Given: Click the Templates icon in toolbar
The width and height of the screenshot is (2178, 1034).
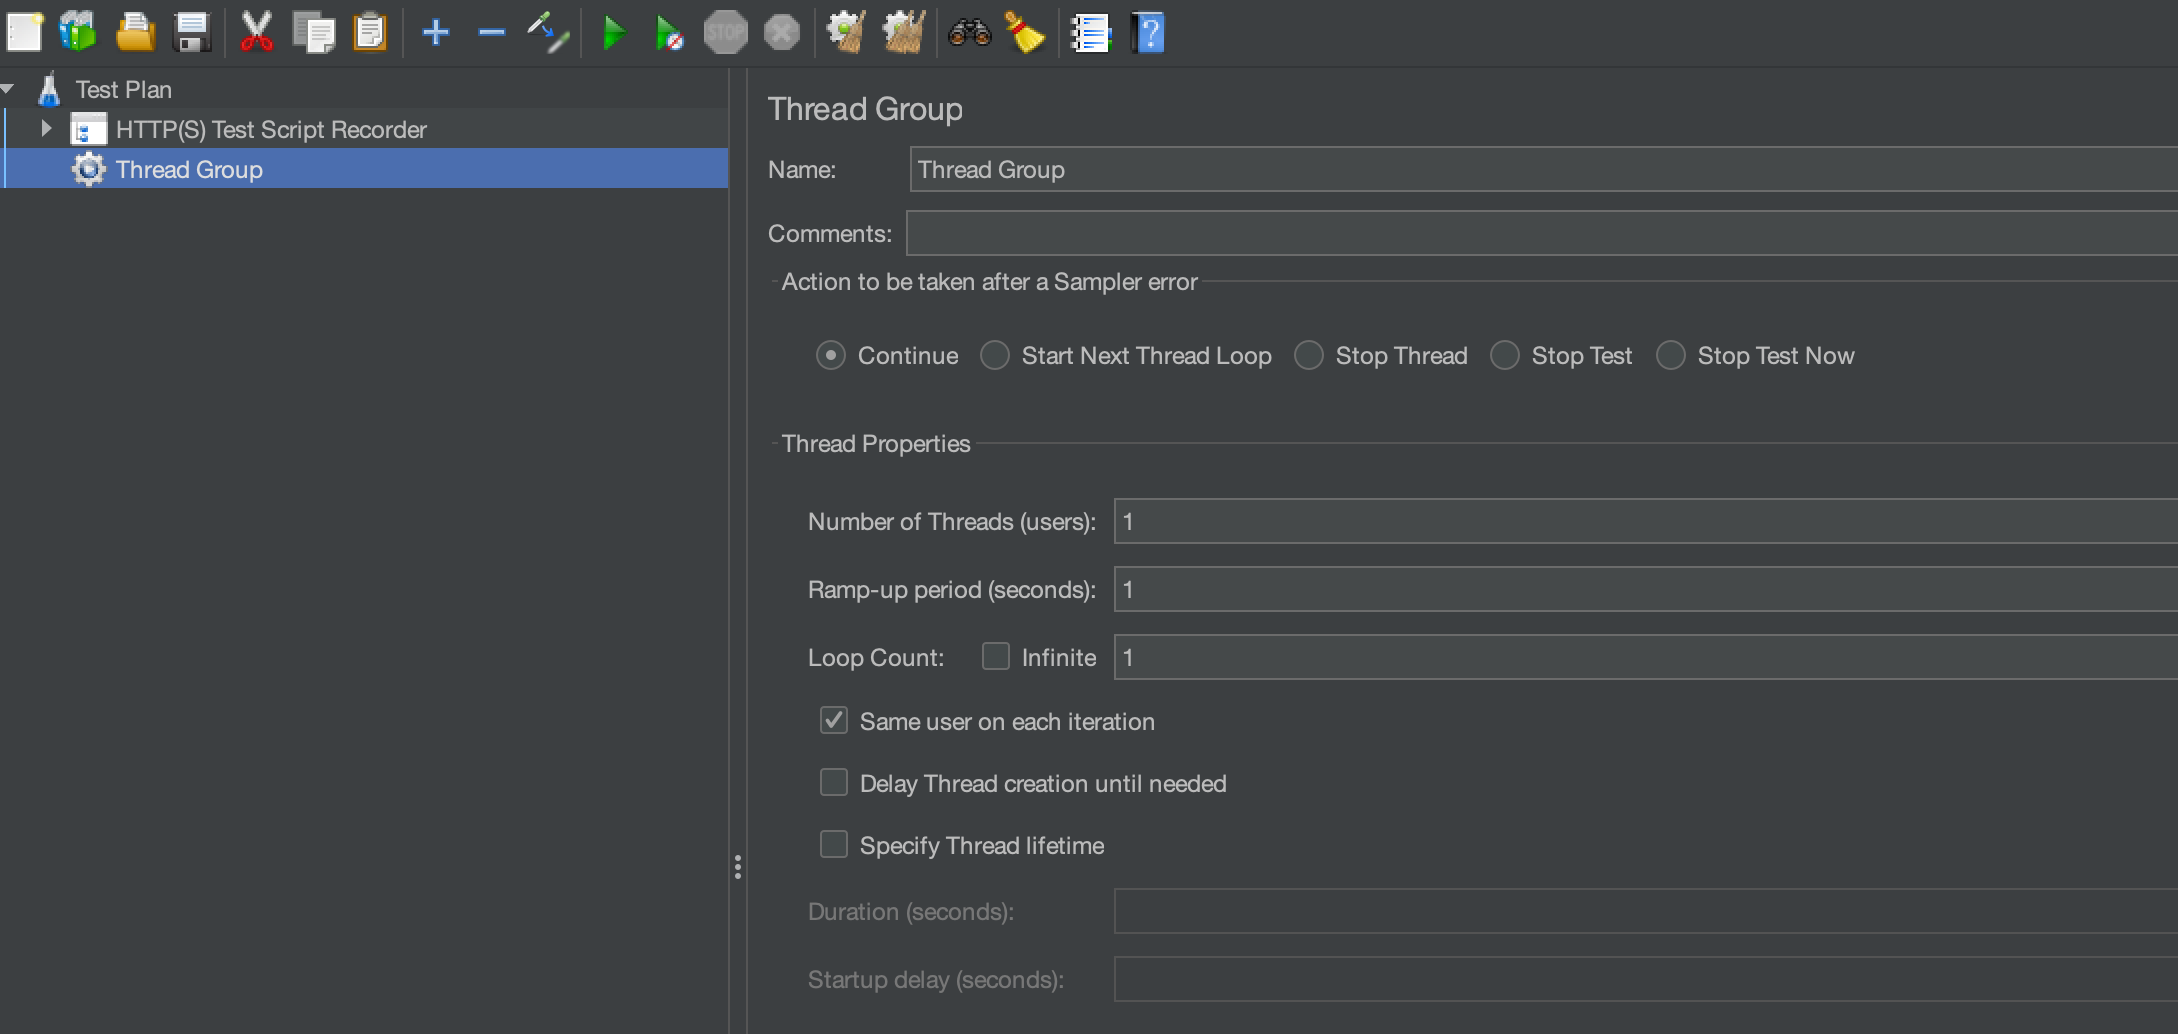Looking at the screenshot, I should point(78,33).
